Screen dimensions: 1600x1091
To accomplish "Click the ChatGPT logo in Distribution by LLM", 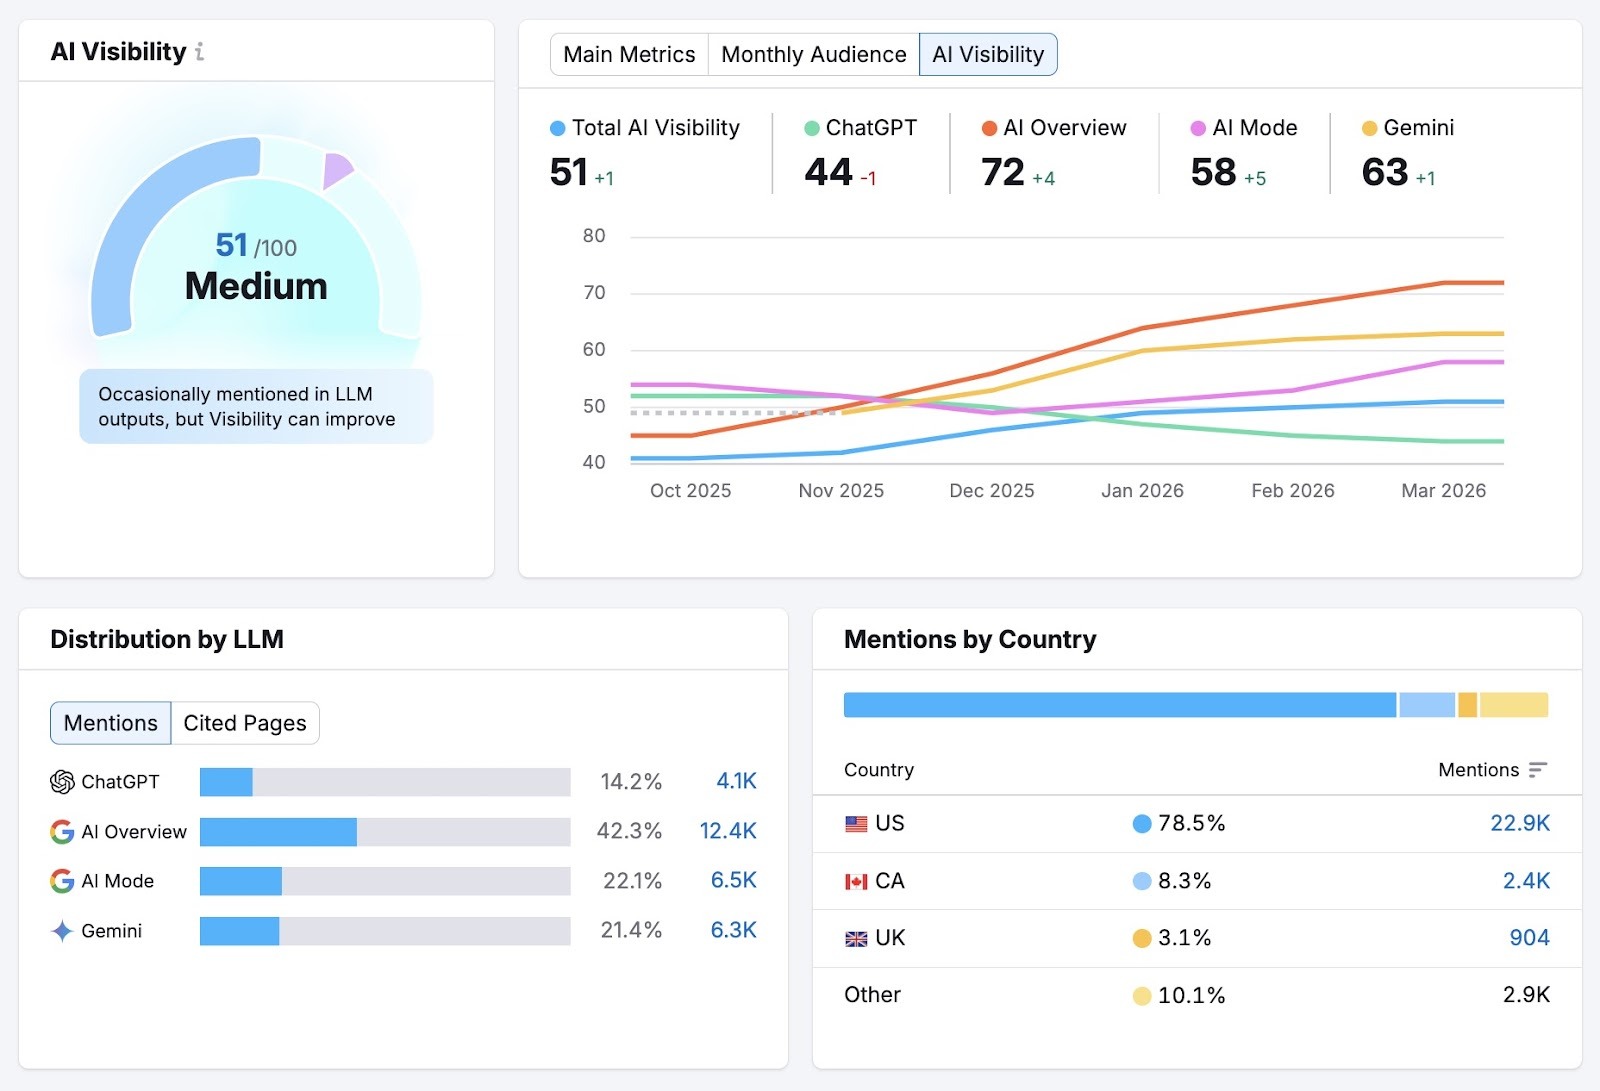I will pos(60,782).
